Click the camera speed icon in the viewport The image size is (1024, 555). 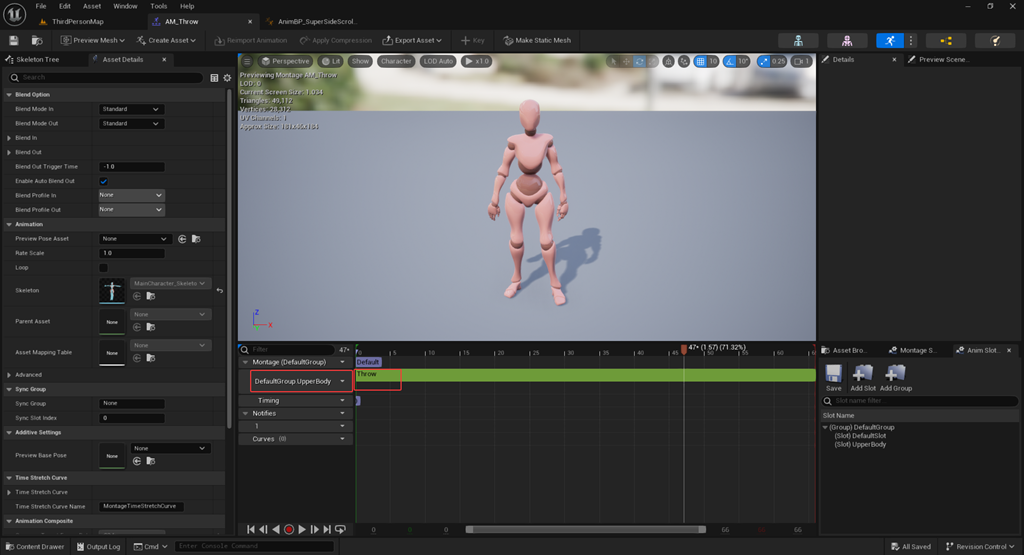pyautogui.click(x=801, y=61)
